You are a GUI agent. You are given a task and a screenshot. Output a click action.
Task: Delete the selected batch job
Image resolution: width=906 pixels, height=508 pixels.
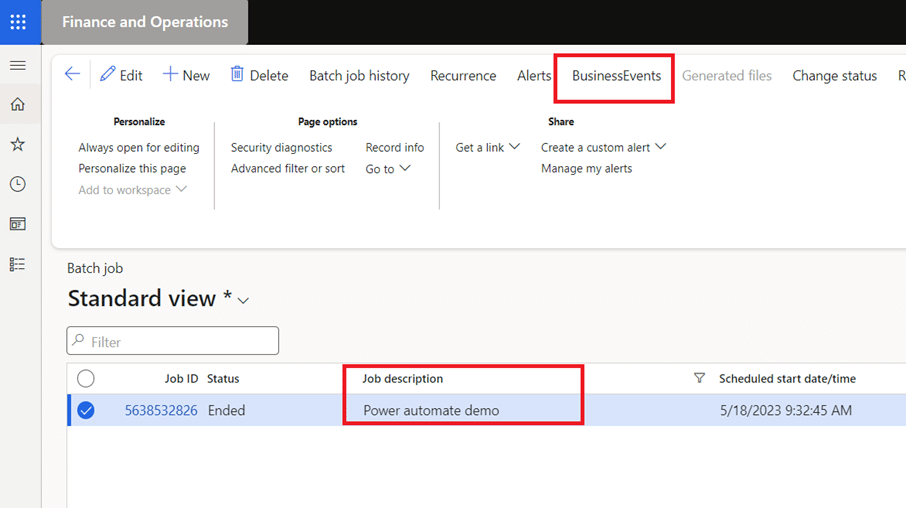pyautogui.click(x=259, y=75)
